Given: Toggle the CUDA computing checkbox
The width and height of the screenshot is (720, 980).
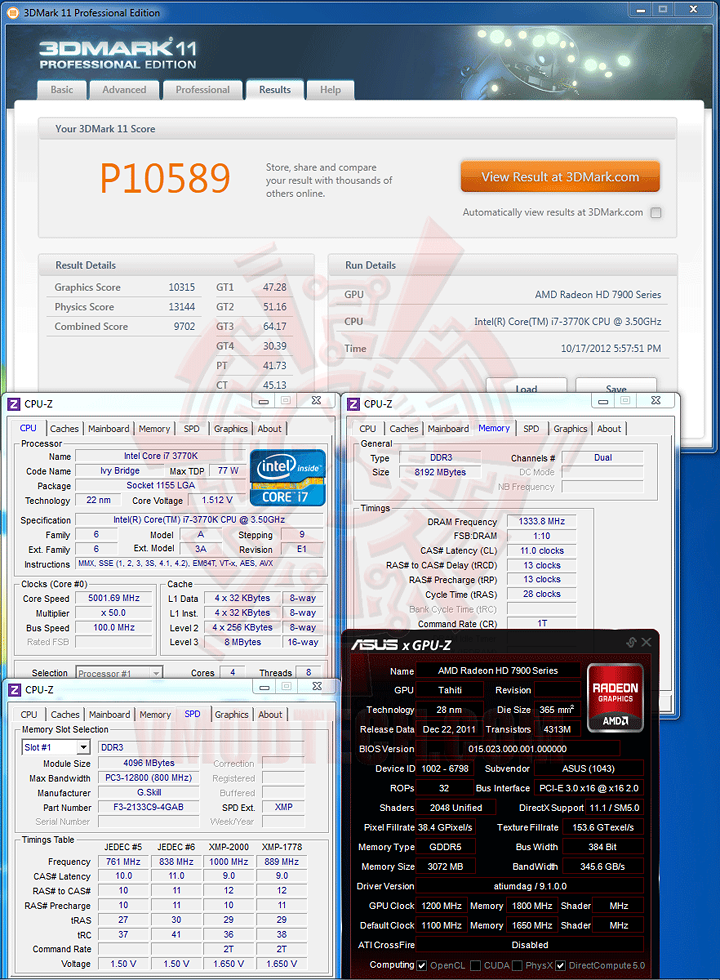Looking at the screenshot, I should click(476, 966).
